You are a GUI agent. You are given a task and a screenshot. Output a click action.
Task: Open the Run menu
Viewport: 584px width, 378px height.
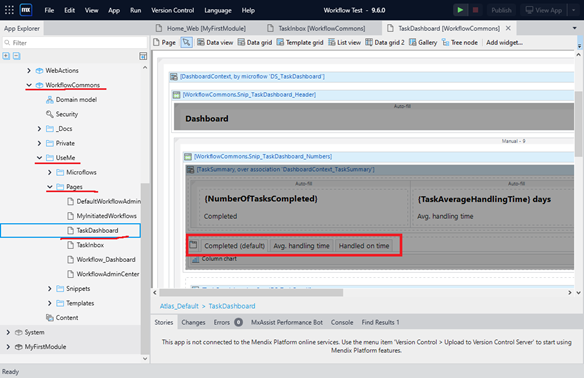point(136,10)
